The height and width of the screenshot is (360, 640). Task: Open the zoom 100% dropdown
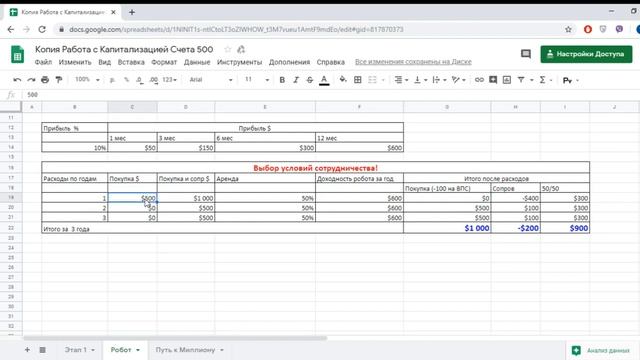point(87,80)
